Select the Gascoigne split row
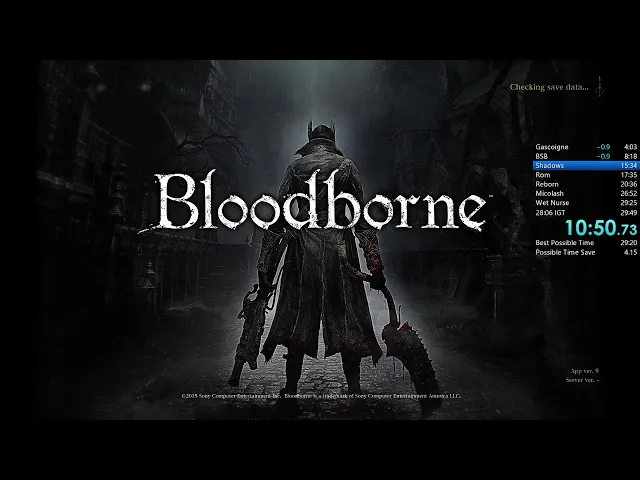Image resolution: width=640 pixels, height=480 pixels. [x=586, y=147]
